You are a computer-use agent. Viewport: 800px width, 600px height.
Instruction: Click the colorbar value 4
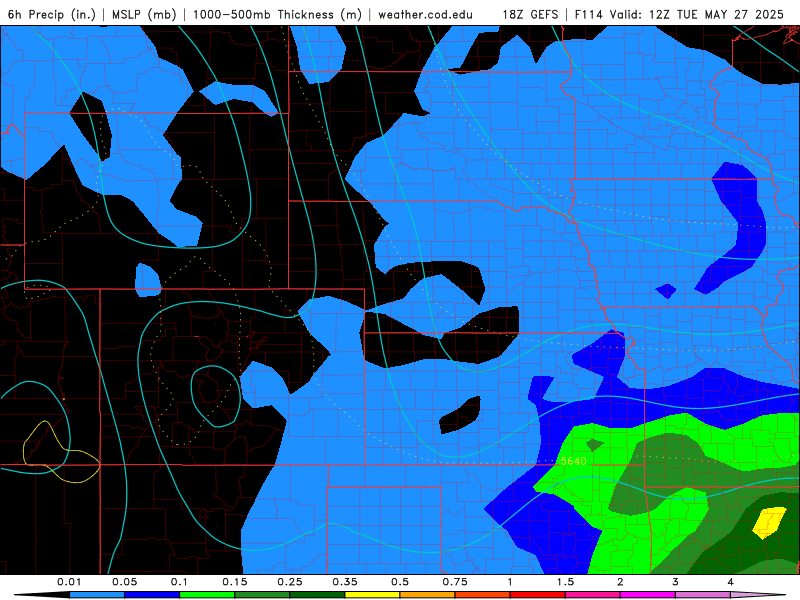point(731,582)
